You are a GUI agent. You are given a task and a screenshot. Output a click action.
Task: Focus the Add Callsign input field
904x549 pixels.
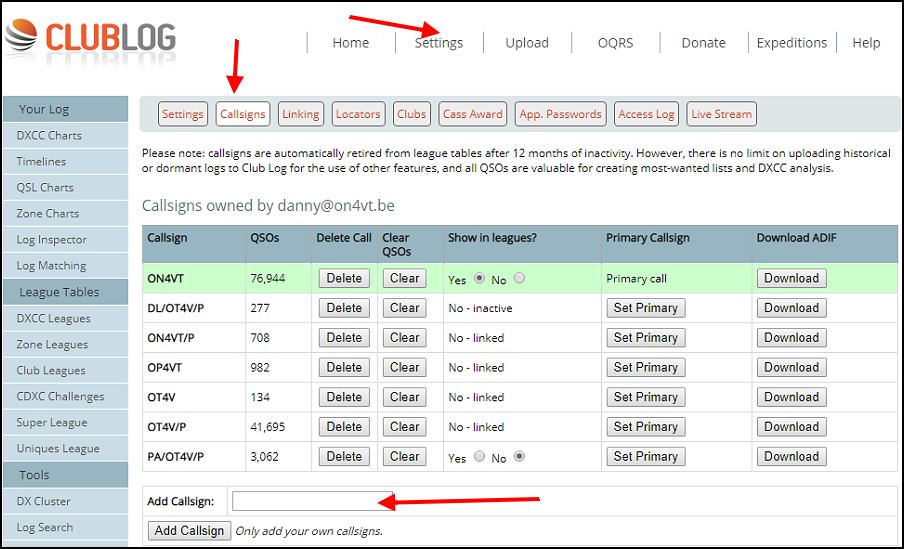(x=312, y=501)
